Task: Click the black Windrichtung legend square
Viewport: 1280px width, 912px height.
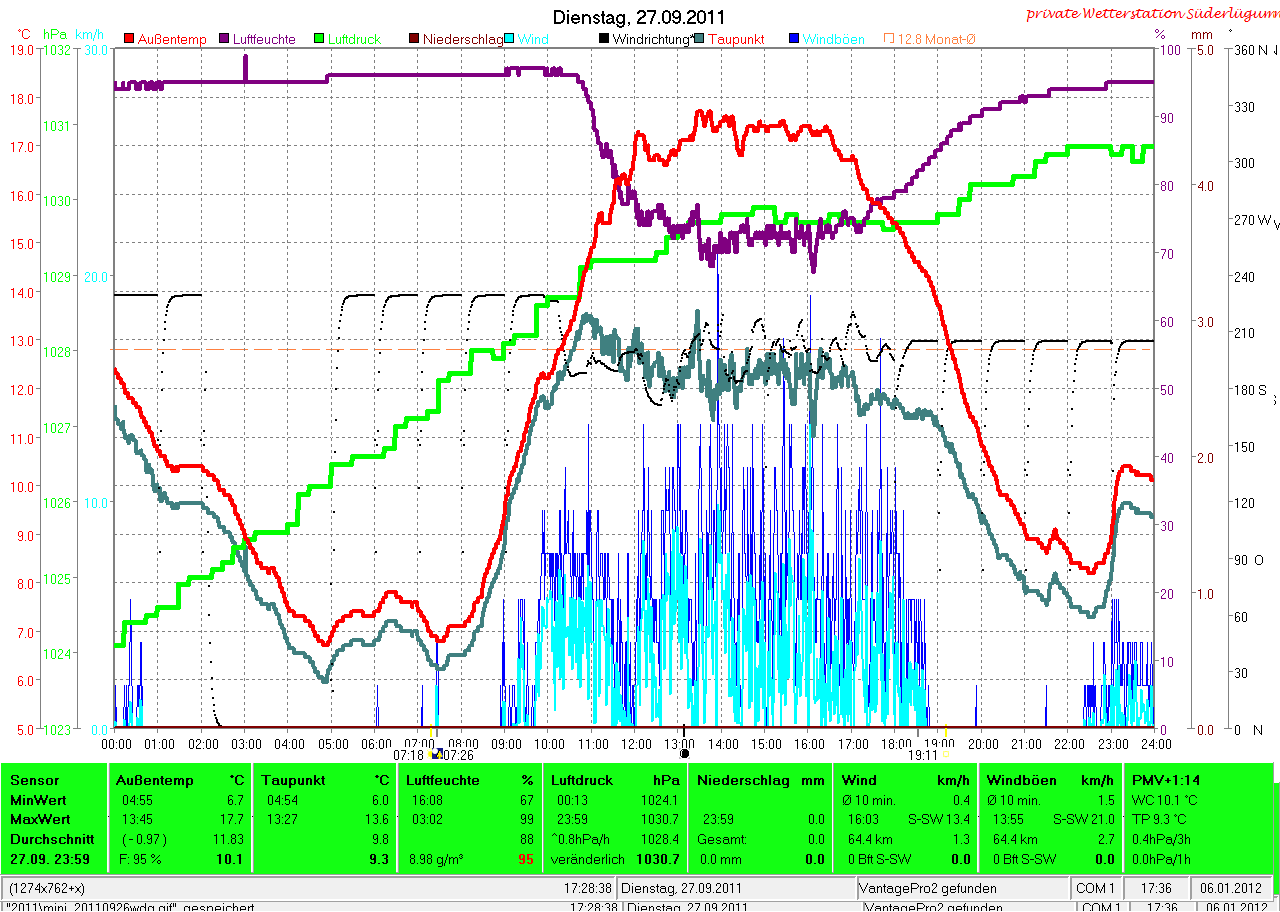Action: click(x=605, y=39)
